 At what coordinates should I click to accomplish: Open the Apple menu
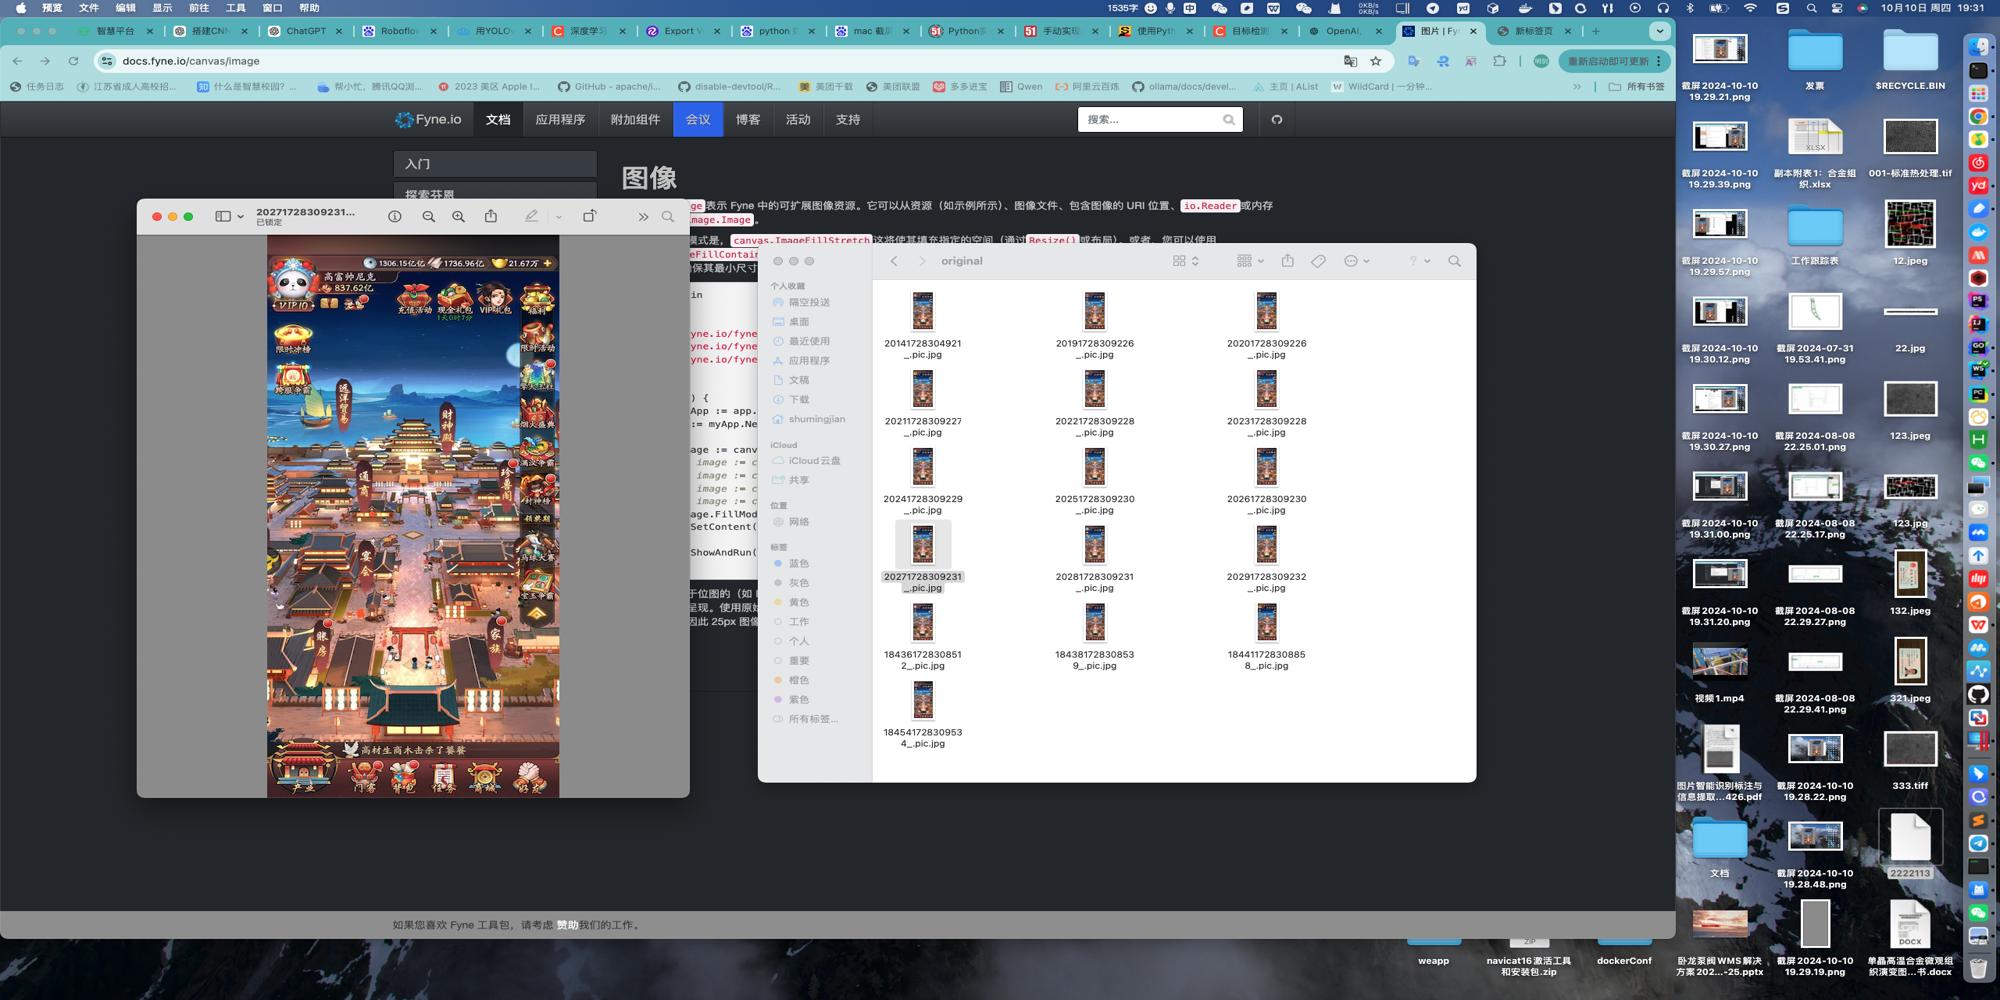[x=20, y=8]
